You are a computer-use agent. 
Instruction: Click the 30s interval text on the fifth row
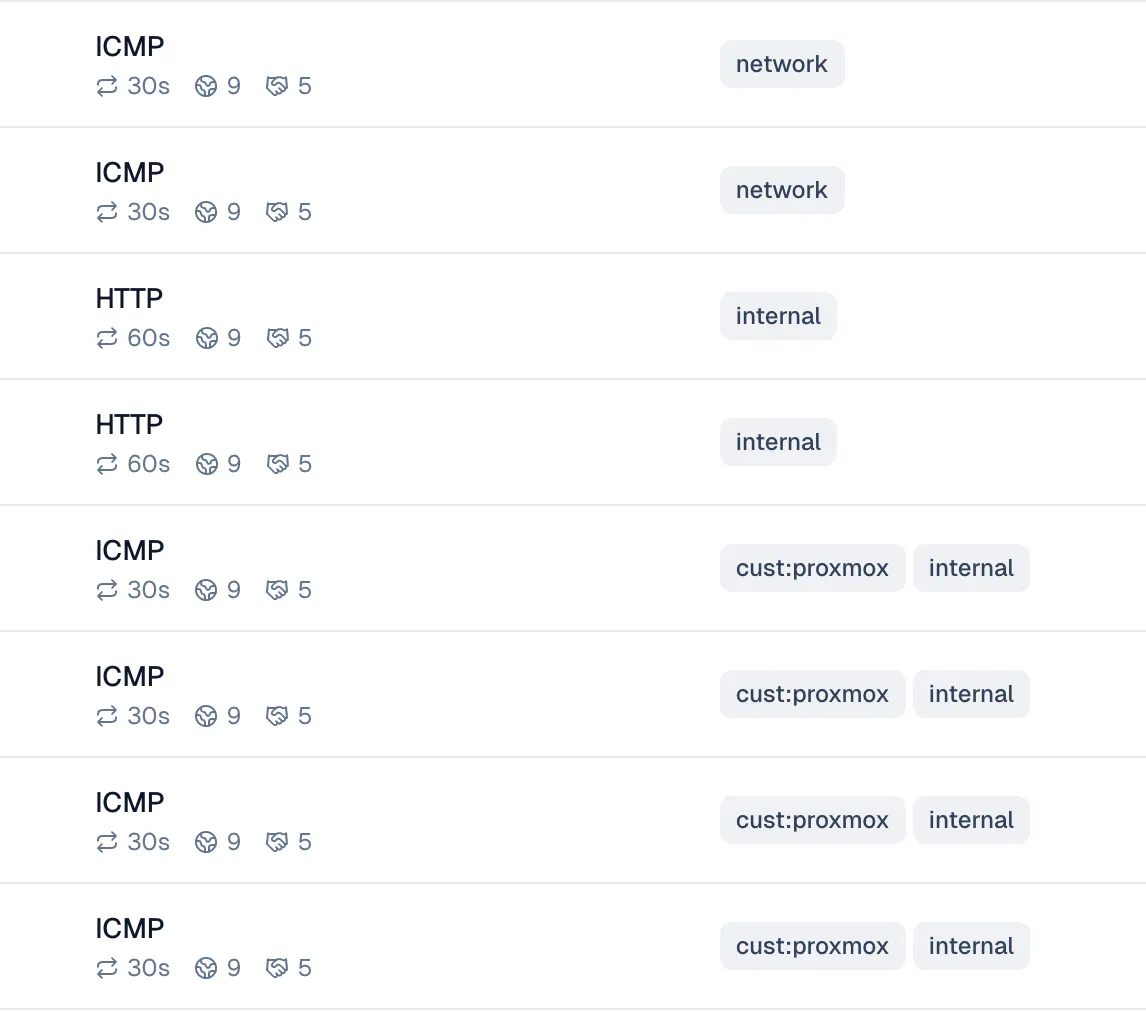coord(148,590)
